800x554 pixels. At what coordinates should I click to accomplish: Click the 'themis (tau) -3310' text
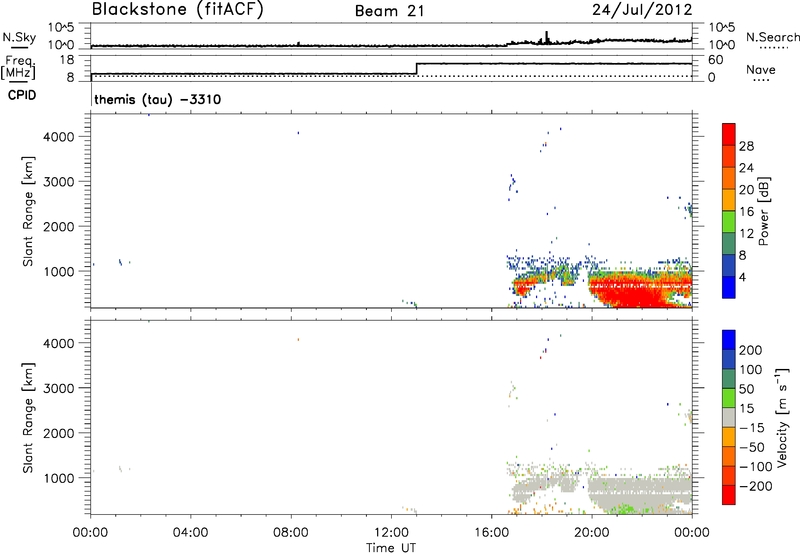click(158, 99)
